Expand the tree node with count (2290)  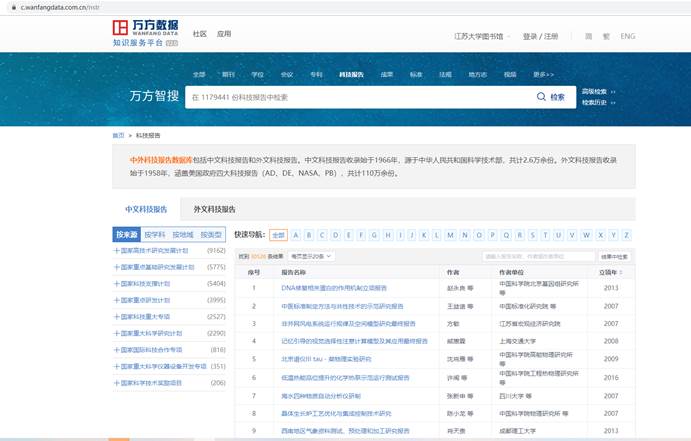pos(116,334)
